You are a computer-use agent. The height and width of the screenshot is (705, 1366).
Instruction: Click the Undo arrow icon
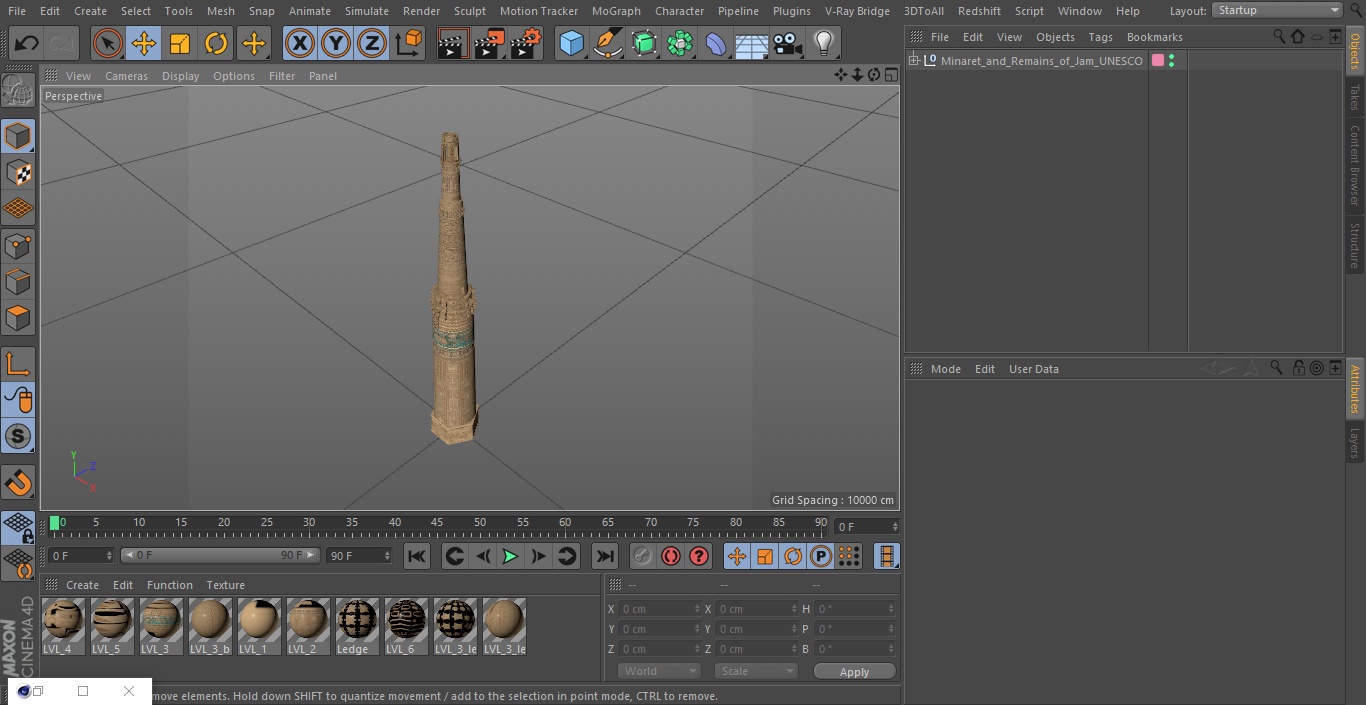[27, 43]
